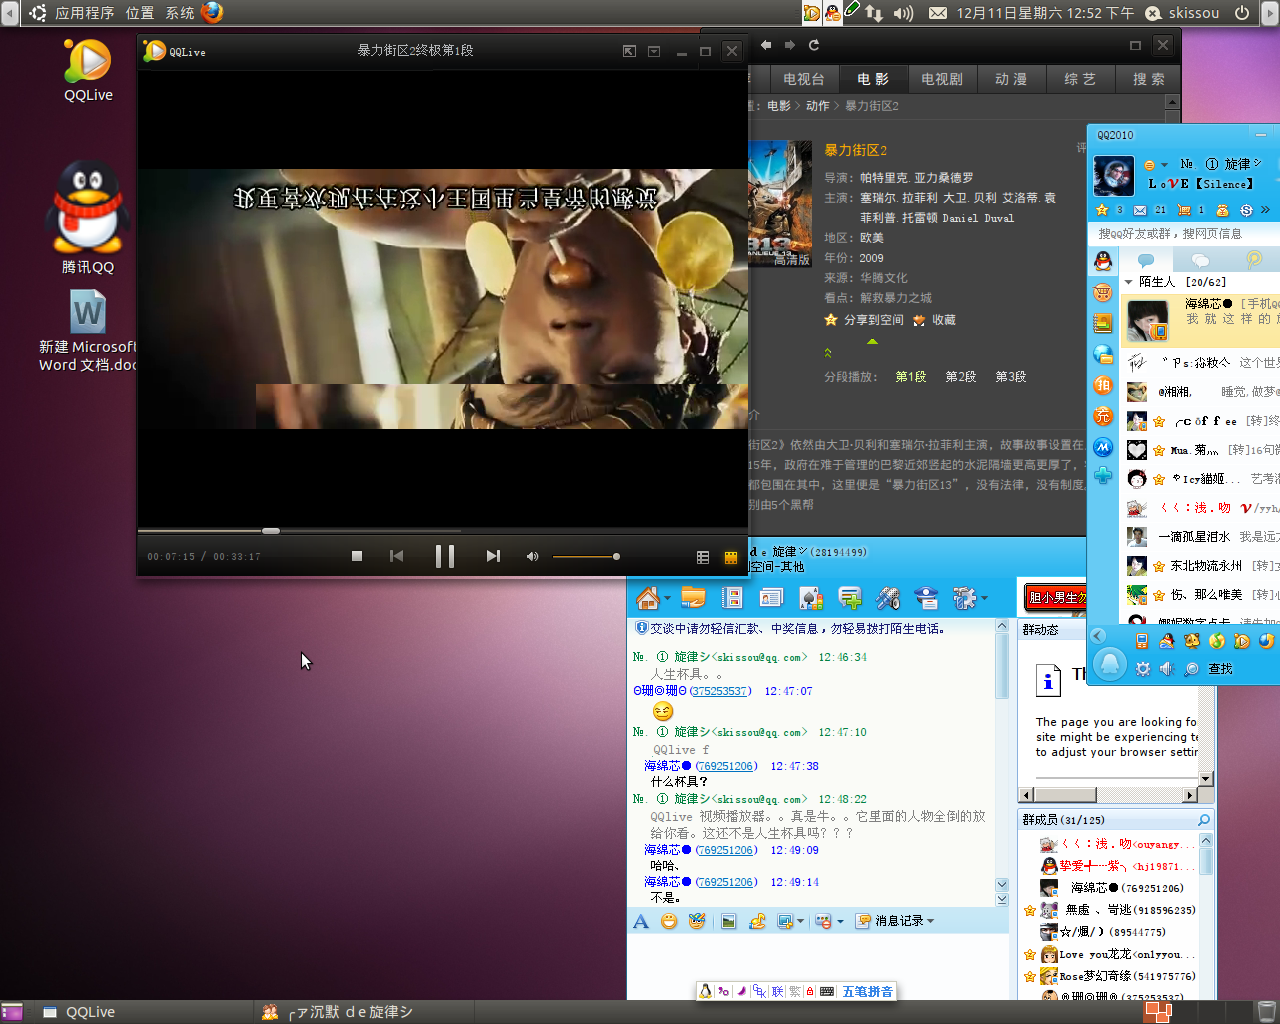Open QQ mail envelope icon

pyautogui.click(x=1140, y=210)
